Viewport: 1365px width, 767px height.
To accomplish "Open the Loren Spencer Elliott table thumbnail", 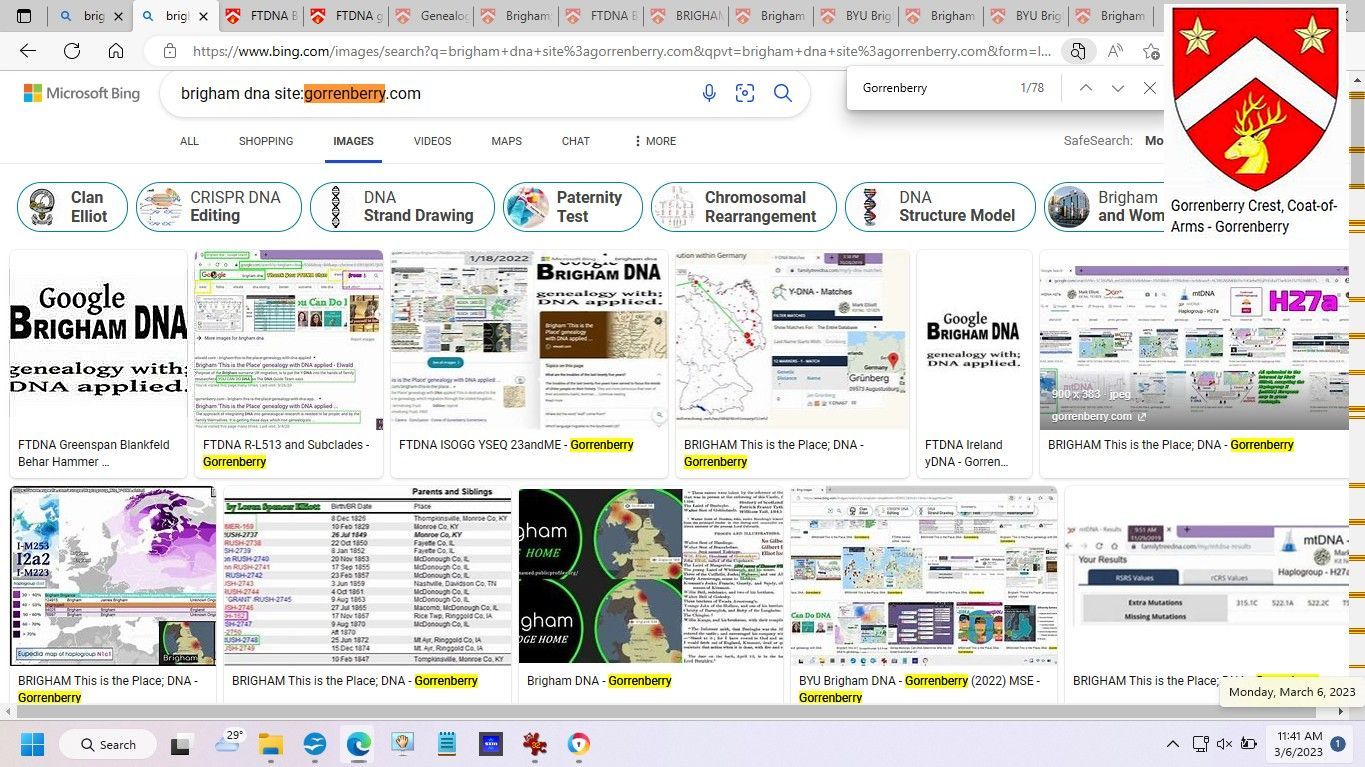I will click(x=367, y=576).
